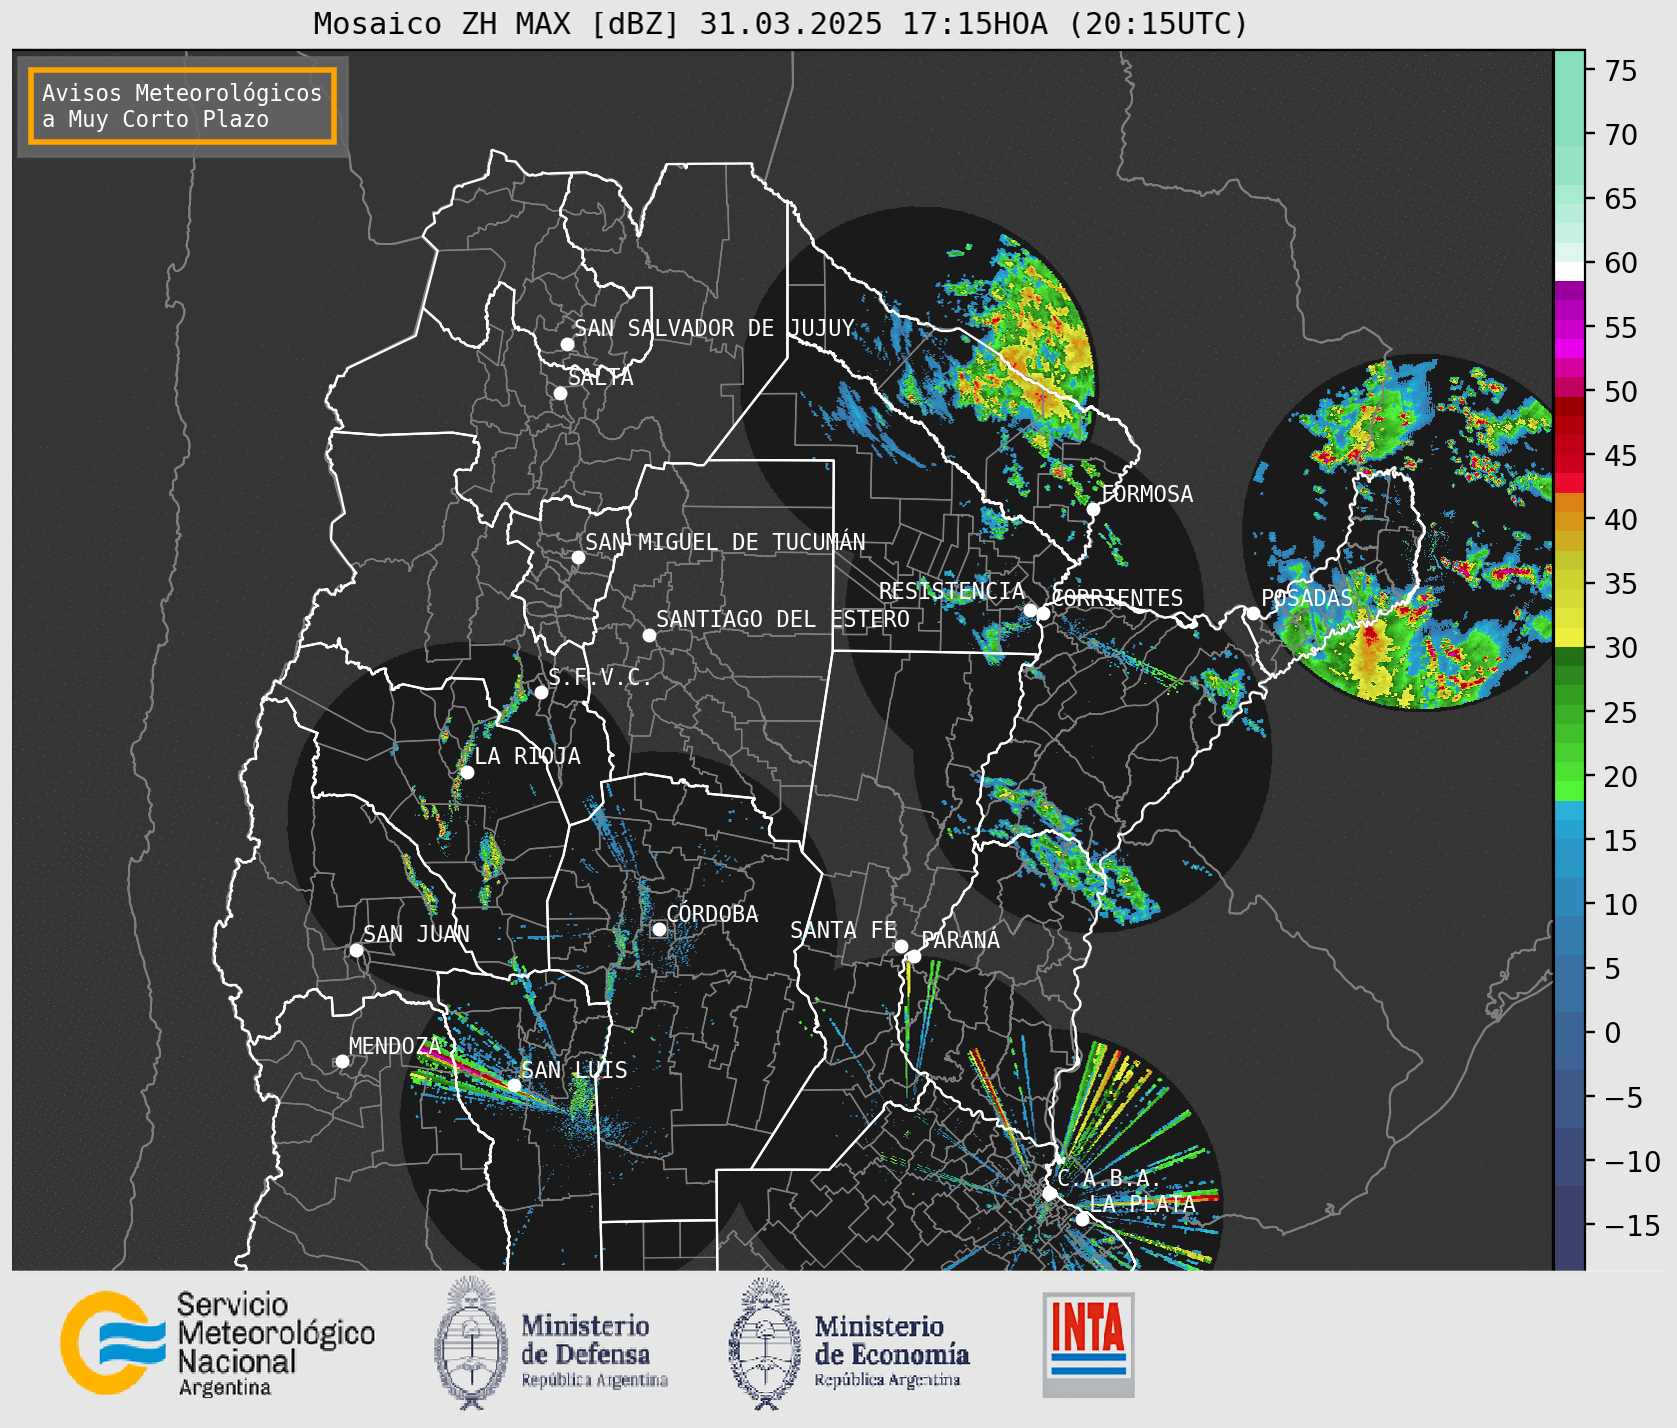Select the San Luis city marker
Viewport: 1677px width, 1428px height.
tap(514, 1085)
